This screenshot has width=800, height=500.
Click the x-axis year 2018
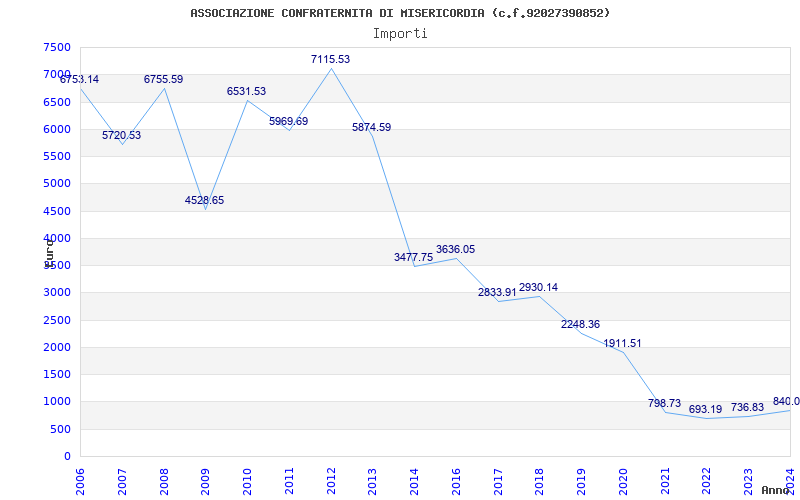[x=540, y=482]
